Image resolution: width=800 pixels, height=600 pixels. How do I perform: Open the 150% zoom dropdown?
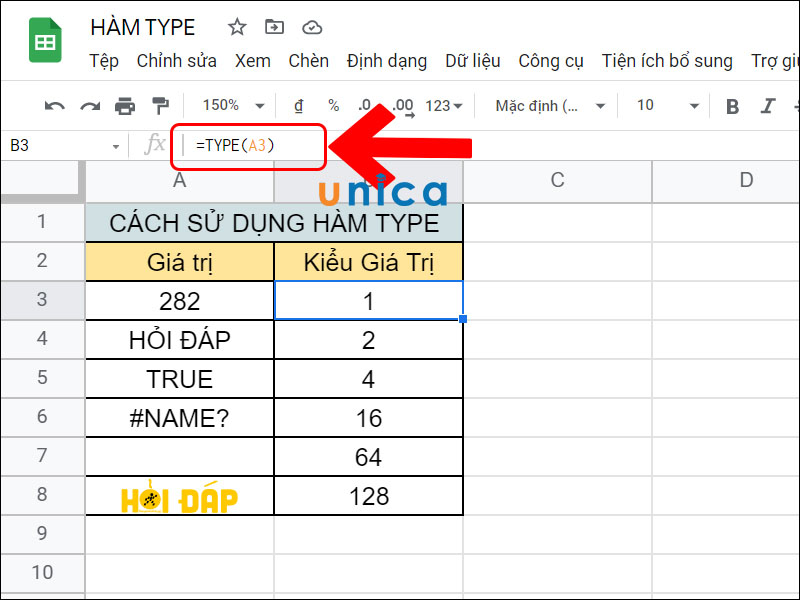233,106
